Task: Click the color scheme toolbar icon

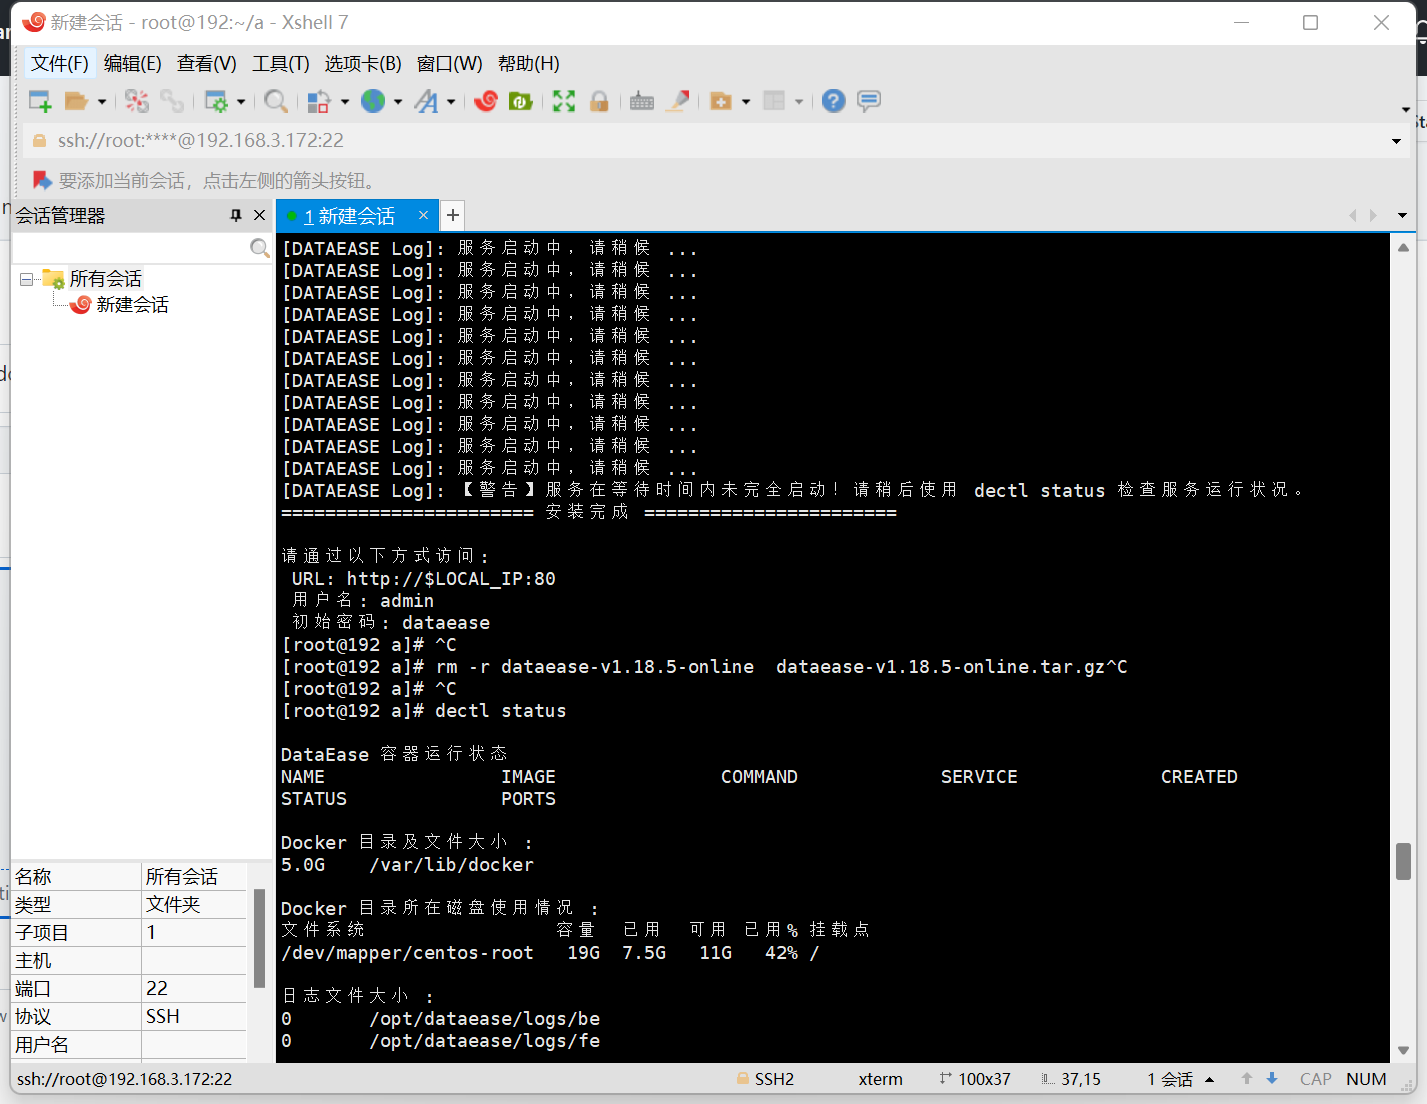Action: 319,101
